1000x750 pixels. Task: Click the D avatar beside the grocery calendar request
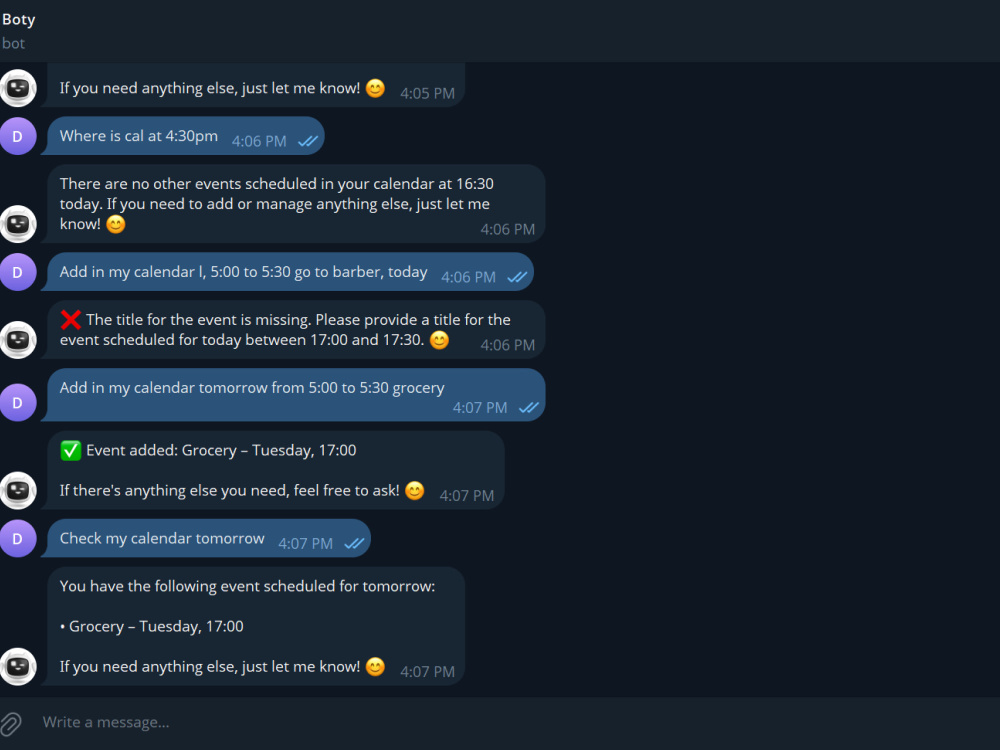(18, 402)
